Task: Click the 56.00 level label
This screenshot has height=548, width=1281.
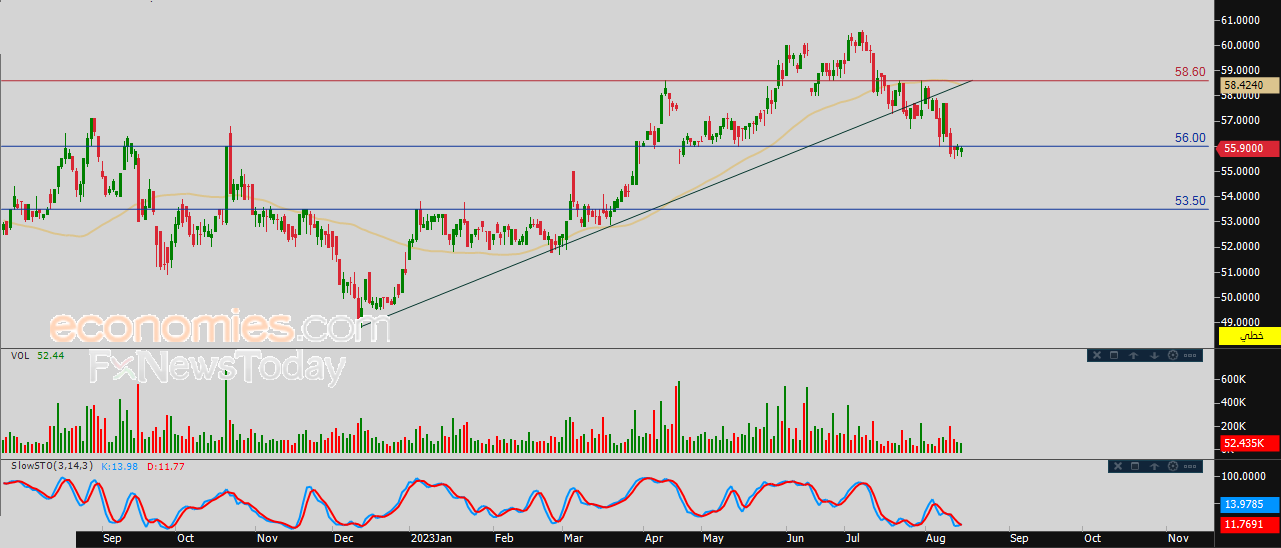Action: coord(1190,138)
